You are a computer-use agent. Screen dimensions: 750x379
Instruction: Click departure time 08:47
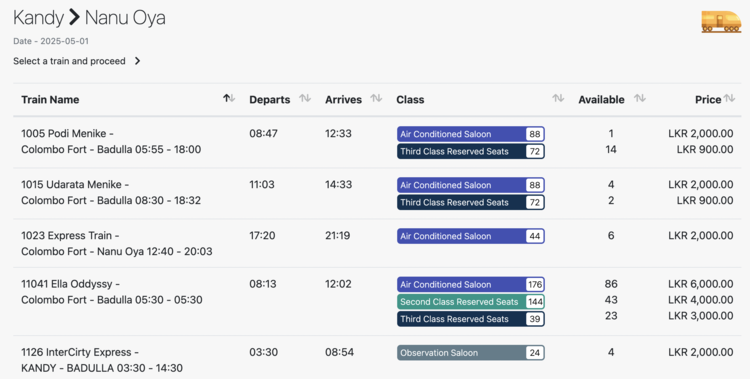coord(264,134)
